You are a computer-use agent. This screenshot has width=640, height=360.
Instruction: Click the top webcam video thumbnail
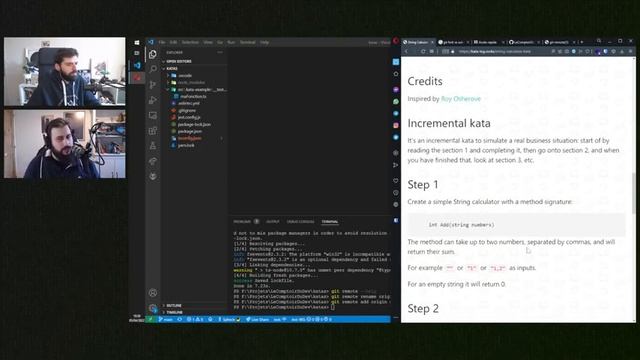[x=64, y=72]
